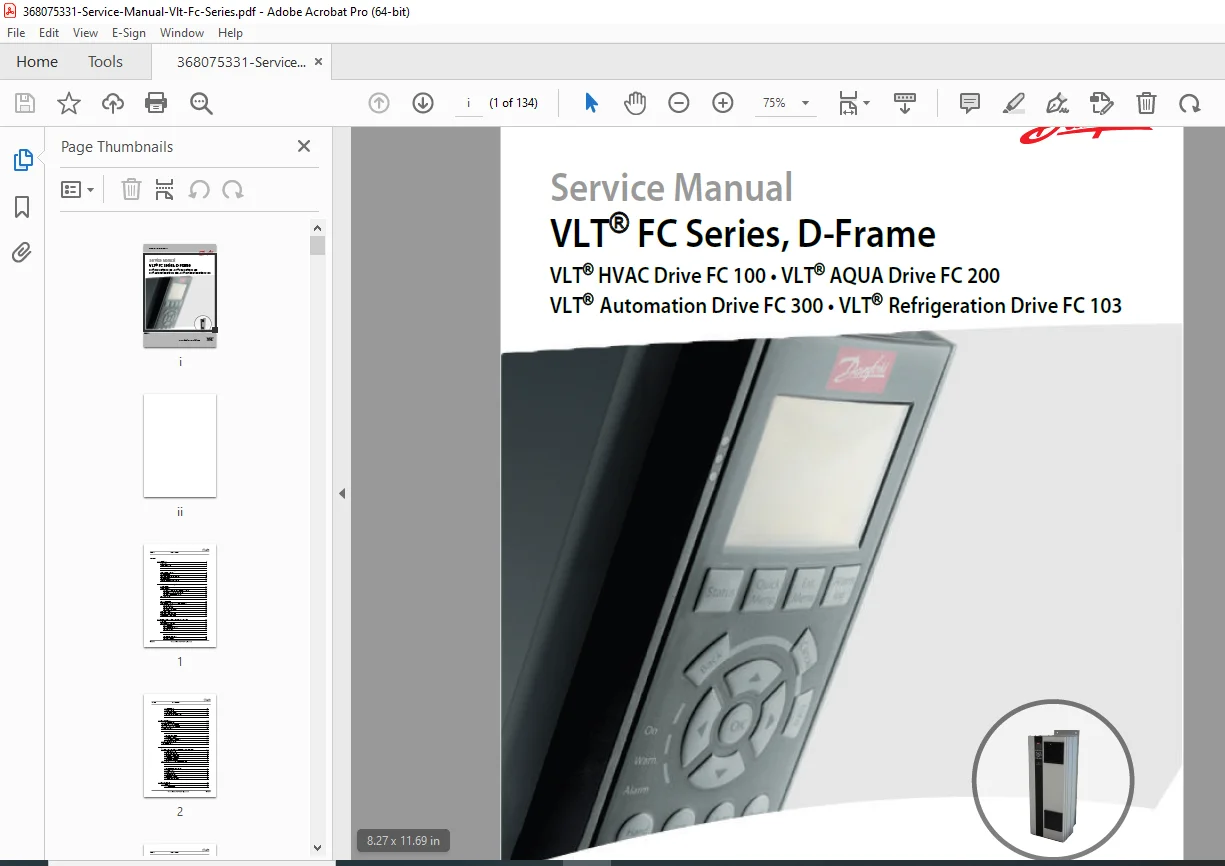This screenshot has width=1225, height=866.
Task: Open the Edit menu
Action: coord(49,33)
